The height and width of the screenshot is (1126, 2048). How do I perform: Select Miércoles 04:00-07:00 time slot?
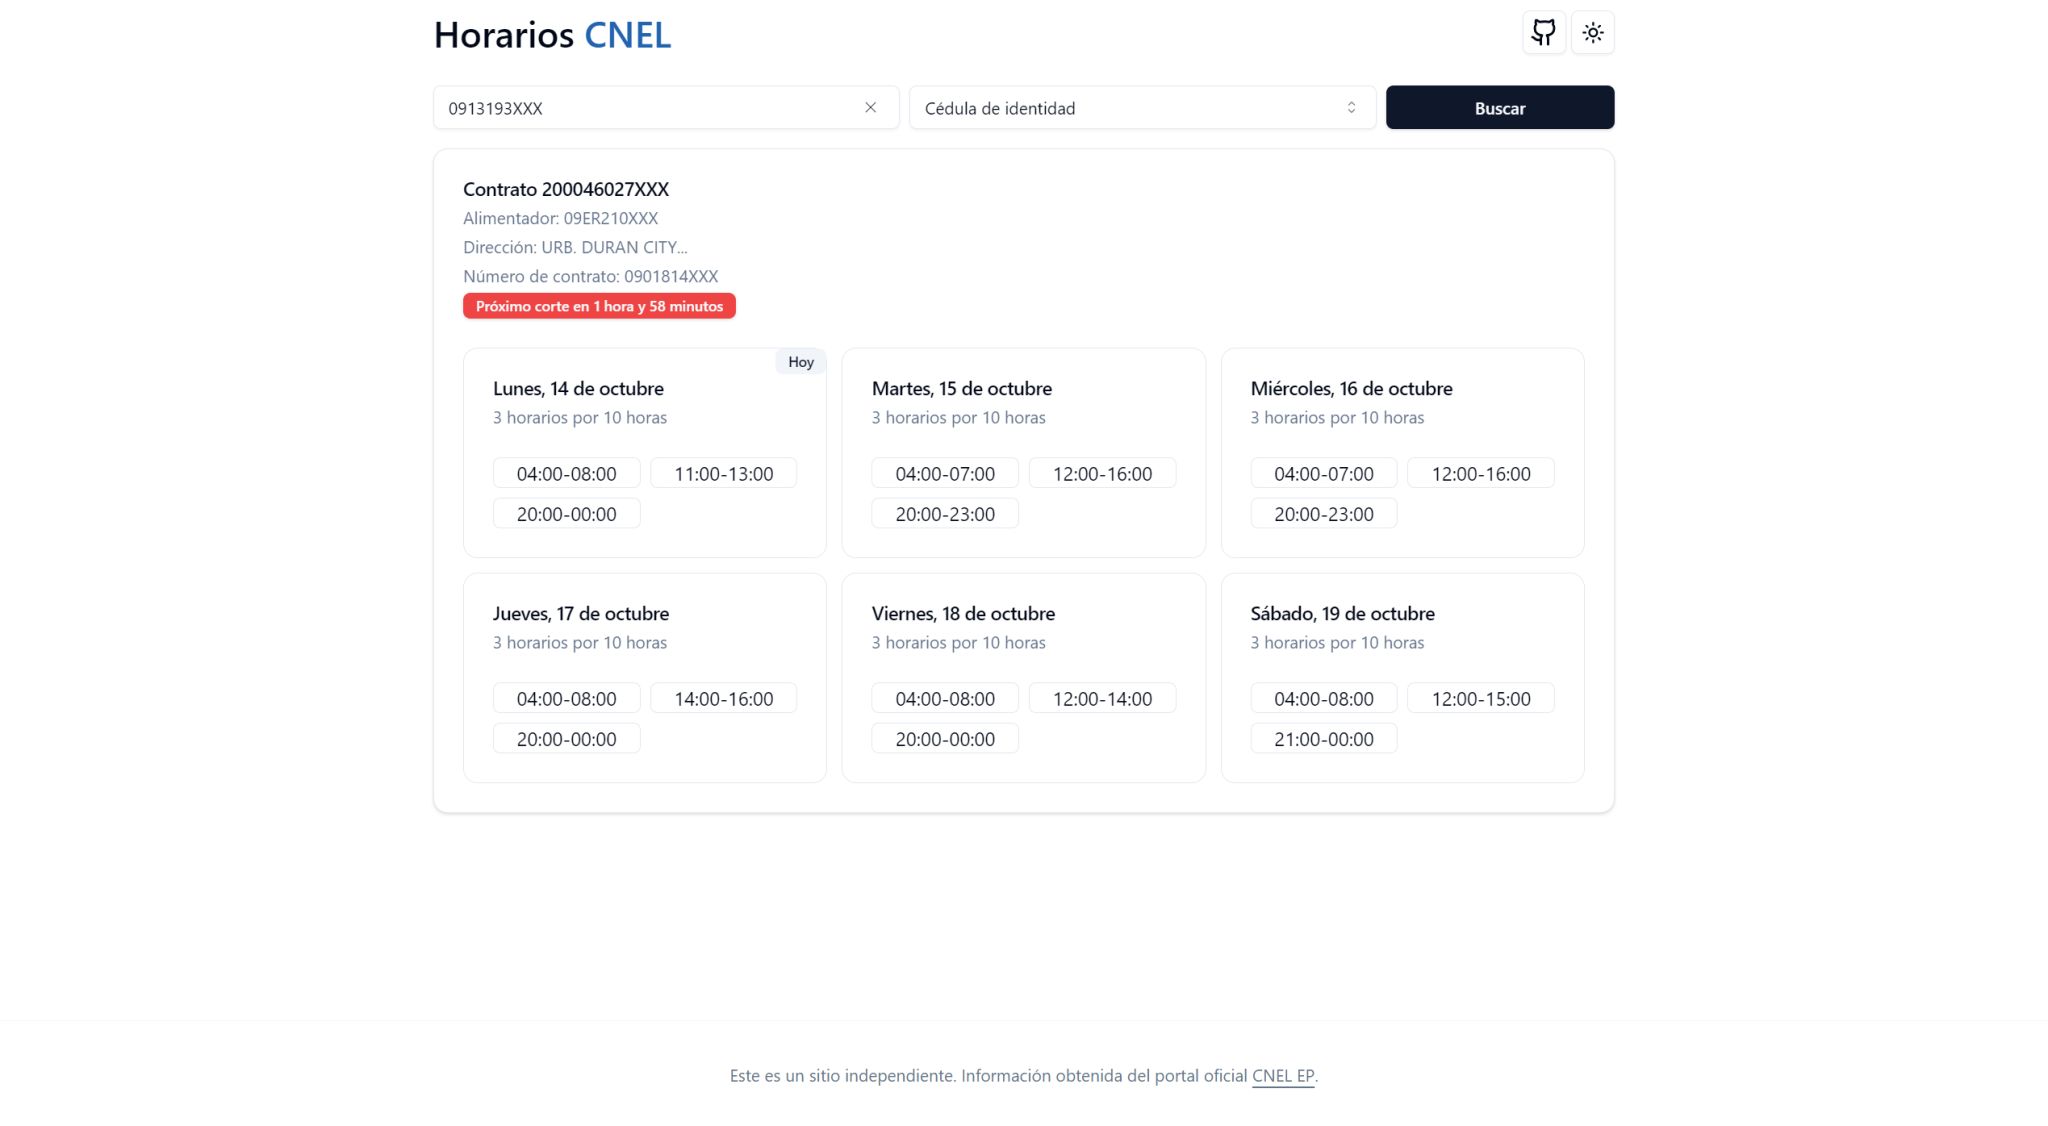(1323, 474)
